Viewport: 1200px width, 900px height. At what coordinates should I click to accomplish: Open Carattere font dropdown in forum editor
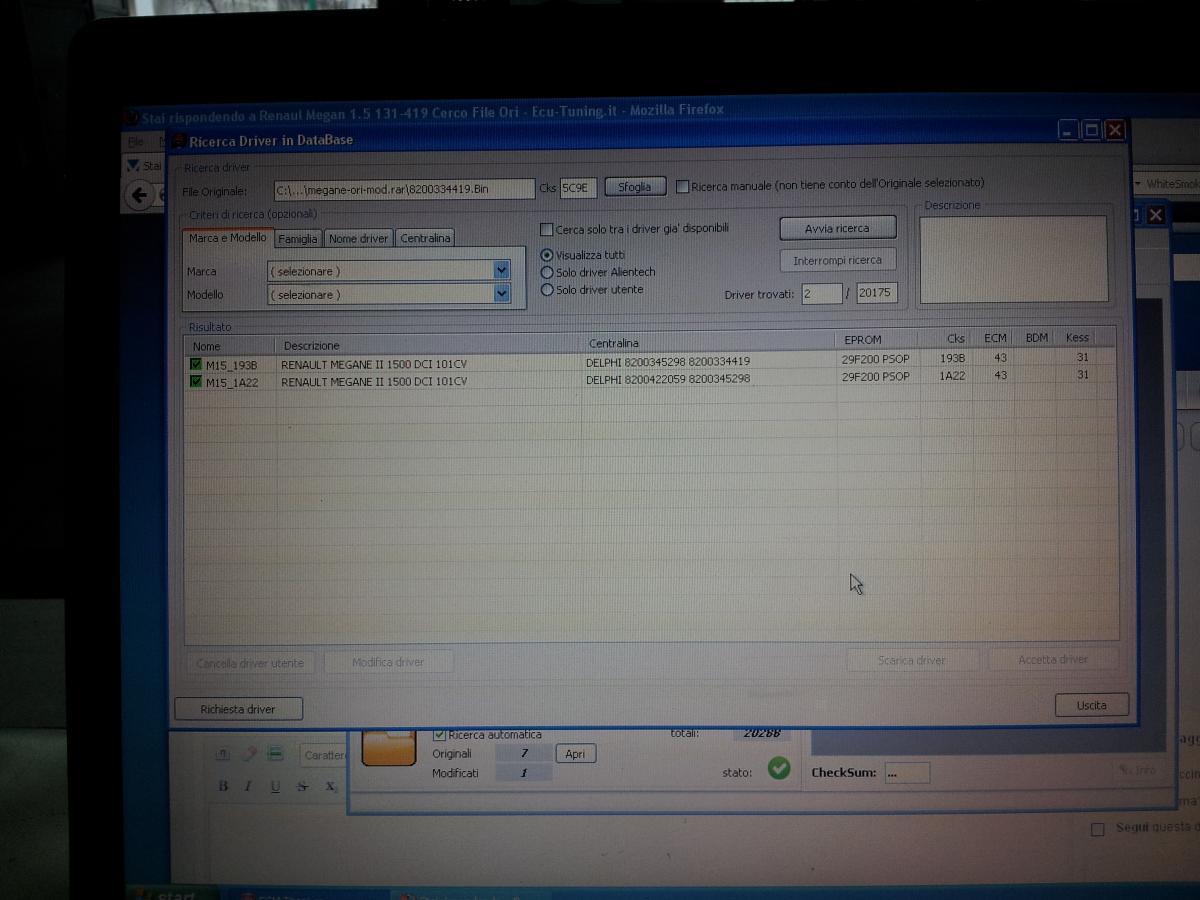tap(324, 755)
